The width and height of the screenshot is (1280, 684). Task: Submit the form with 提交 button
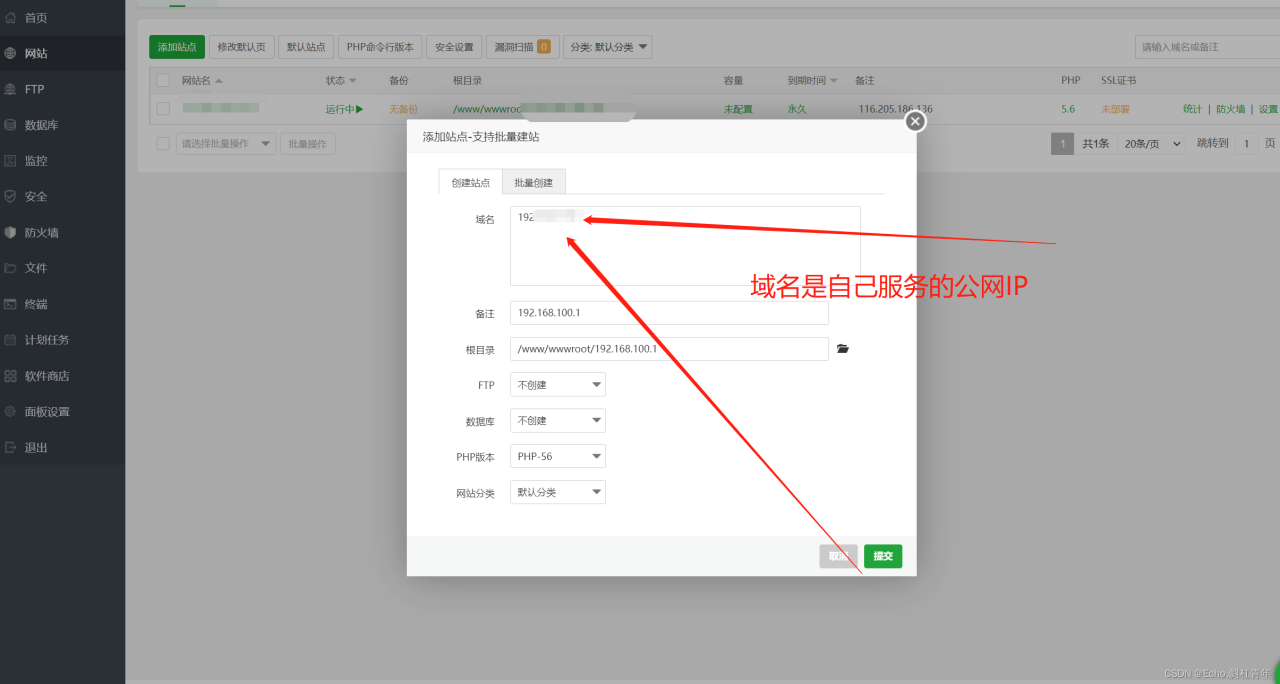[x=883, y=556]
